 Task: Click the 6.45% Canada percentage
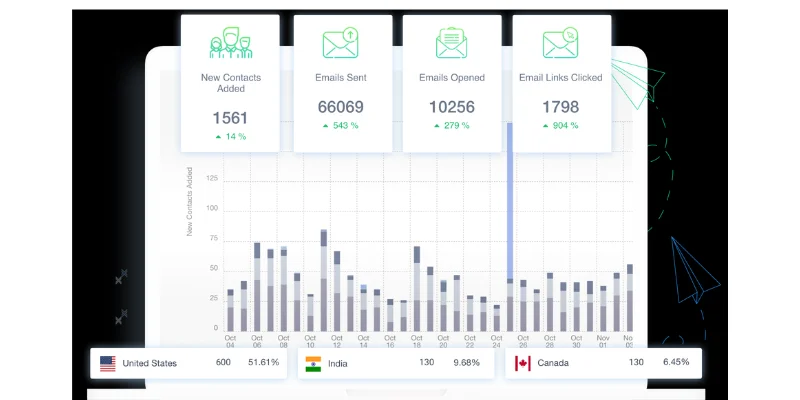coord(677,362)
